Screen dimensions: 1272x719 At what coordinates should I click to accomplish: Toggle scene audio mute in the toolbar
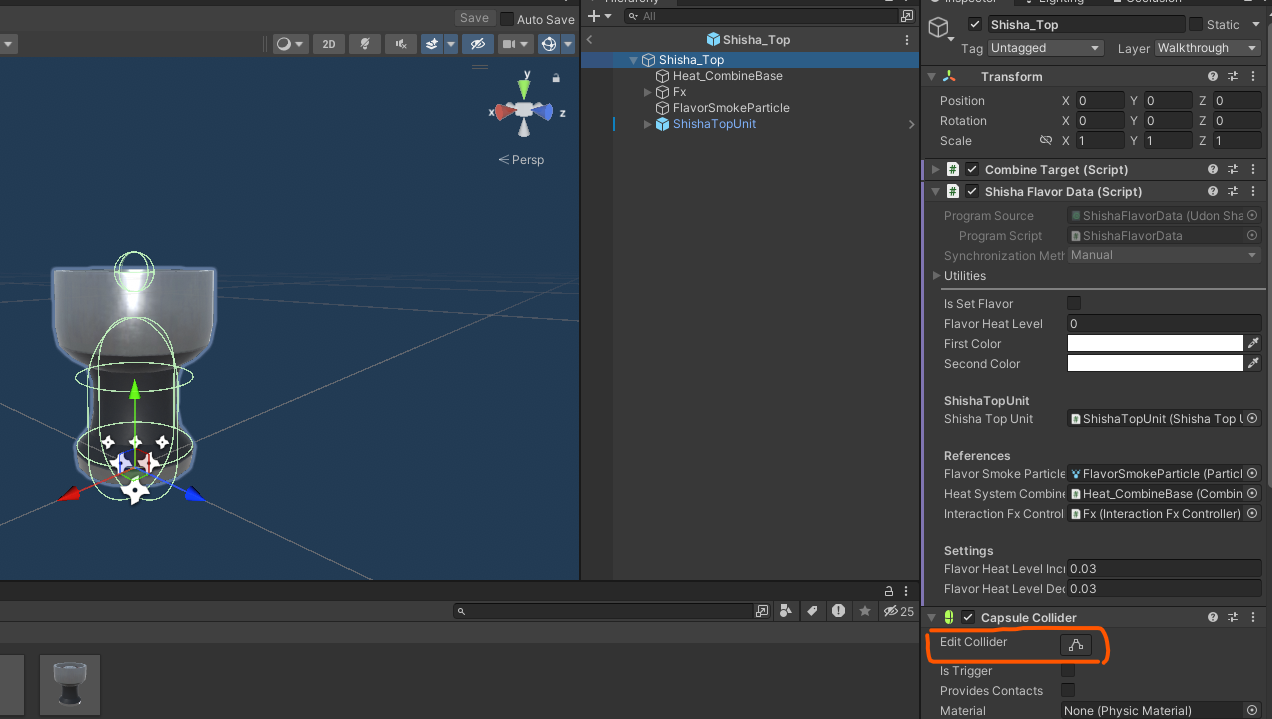pos(400,44)
